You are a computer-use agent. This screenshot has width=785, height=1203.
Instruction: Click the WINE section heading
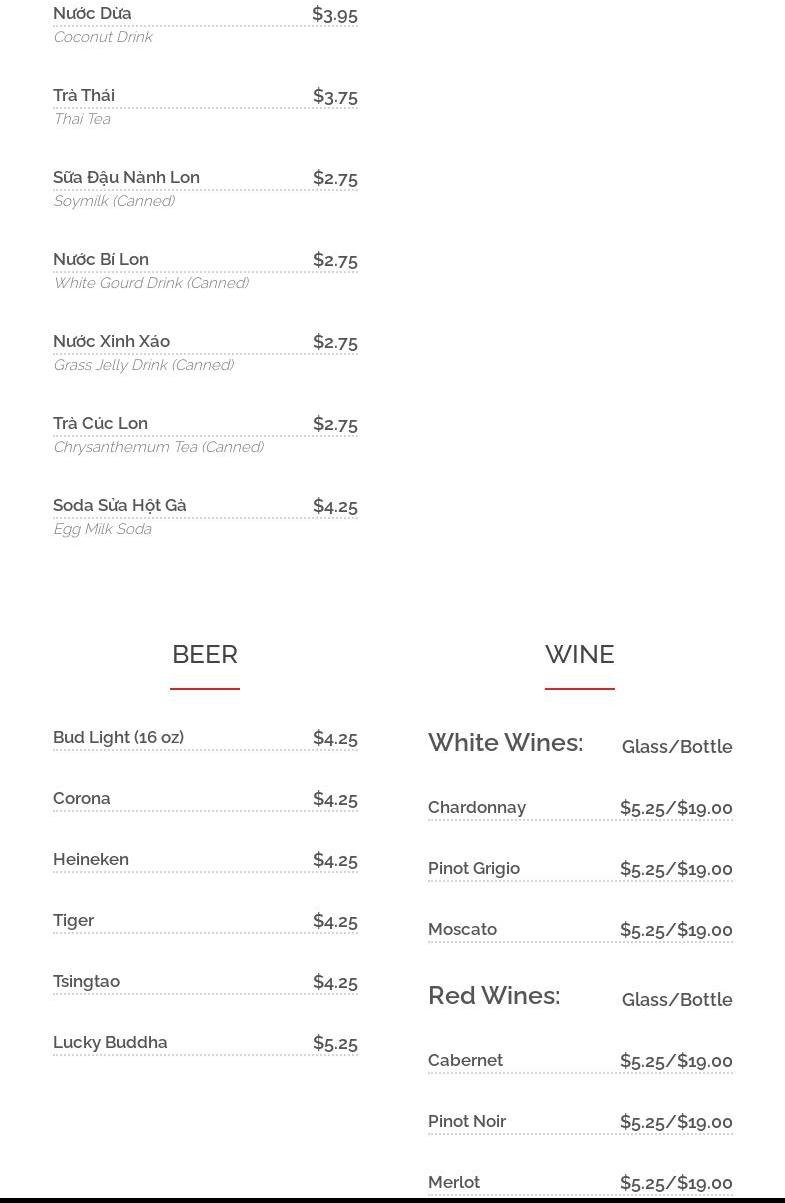[579, 654]
